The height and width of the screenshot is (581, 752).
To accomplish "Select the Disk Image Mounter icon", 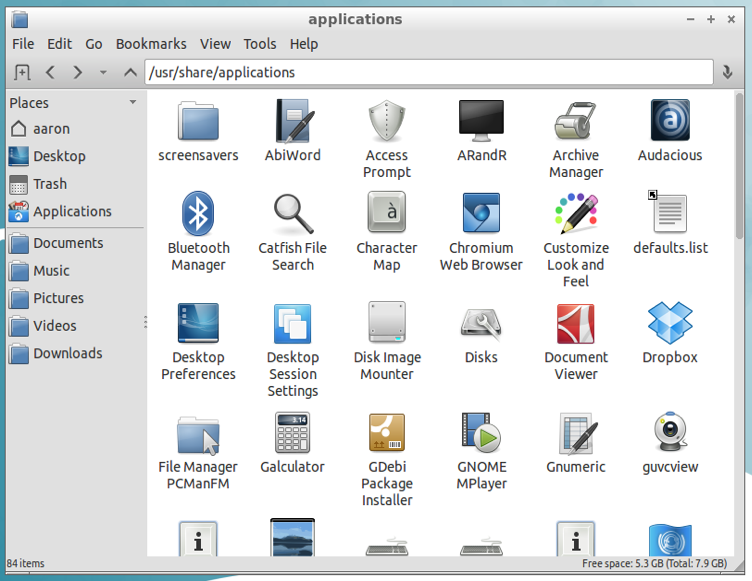I will pos(387,322).
